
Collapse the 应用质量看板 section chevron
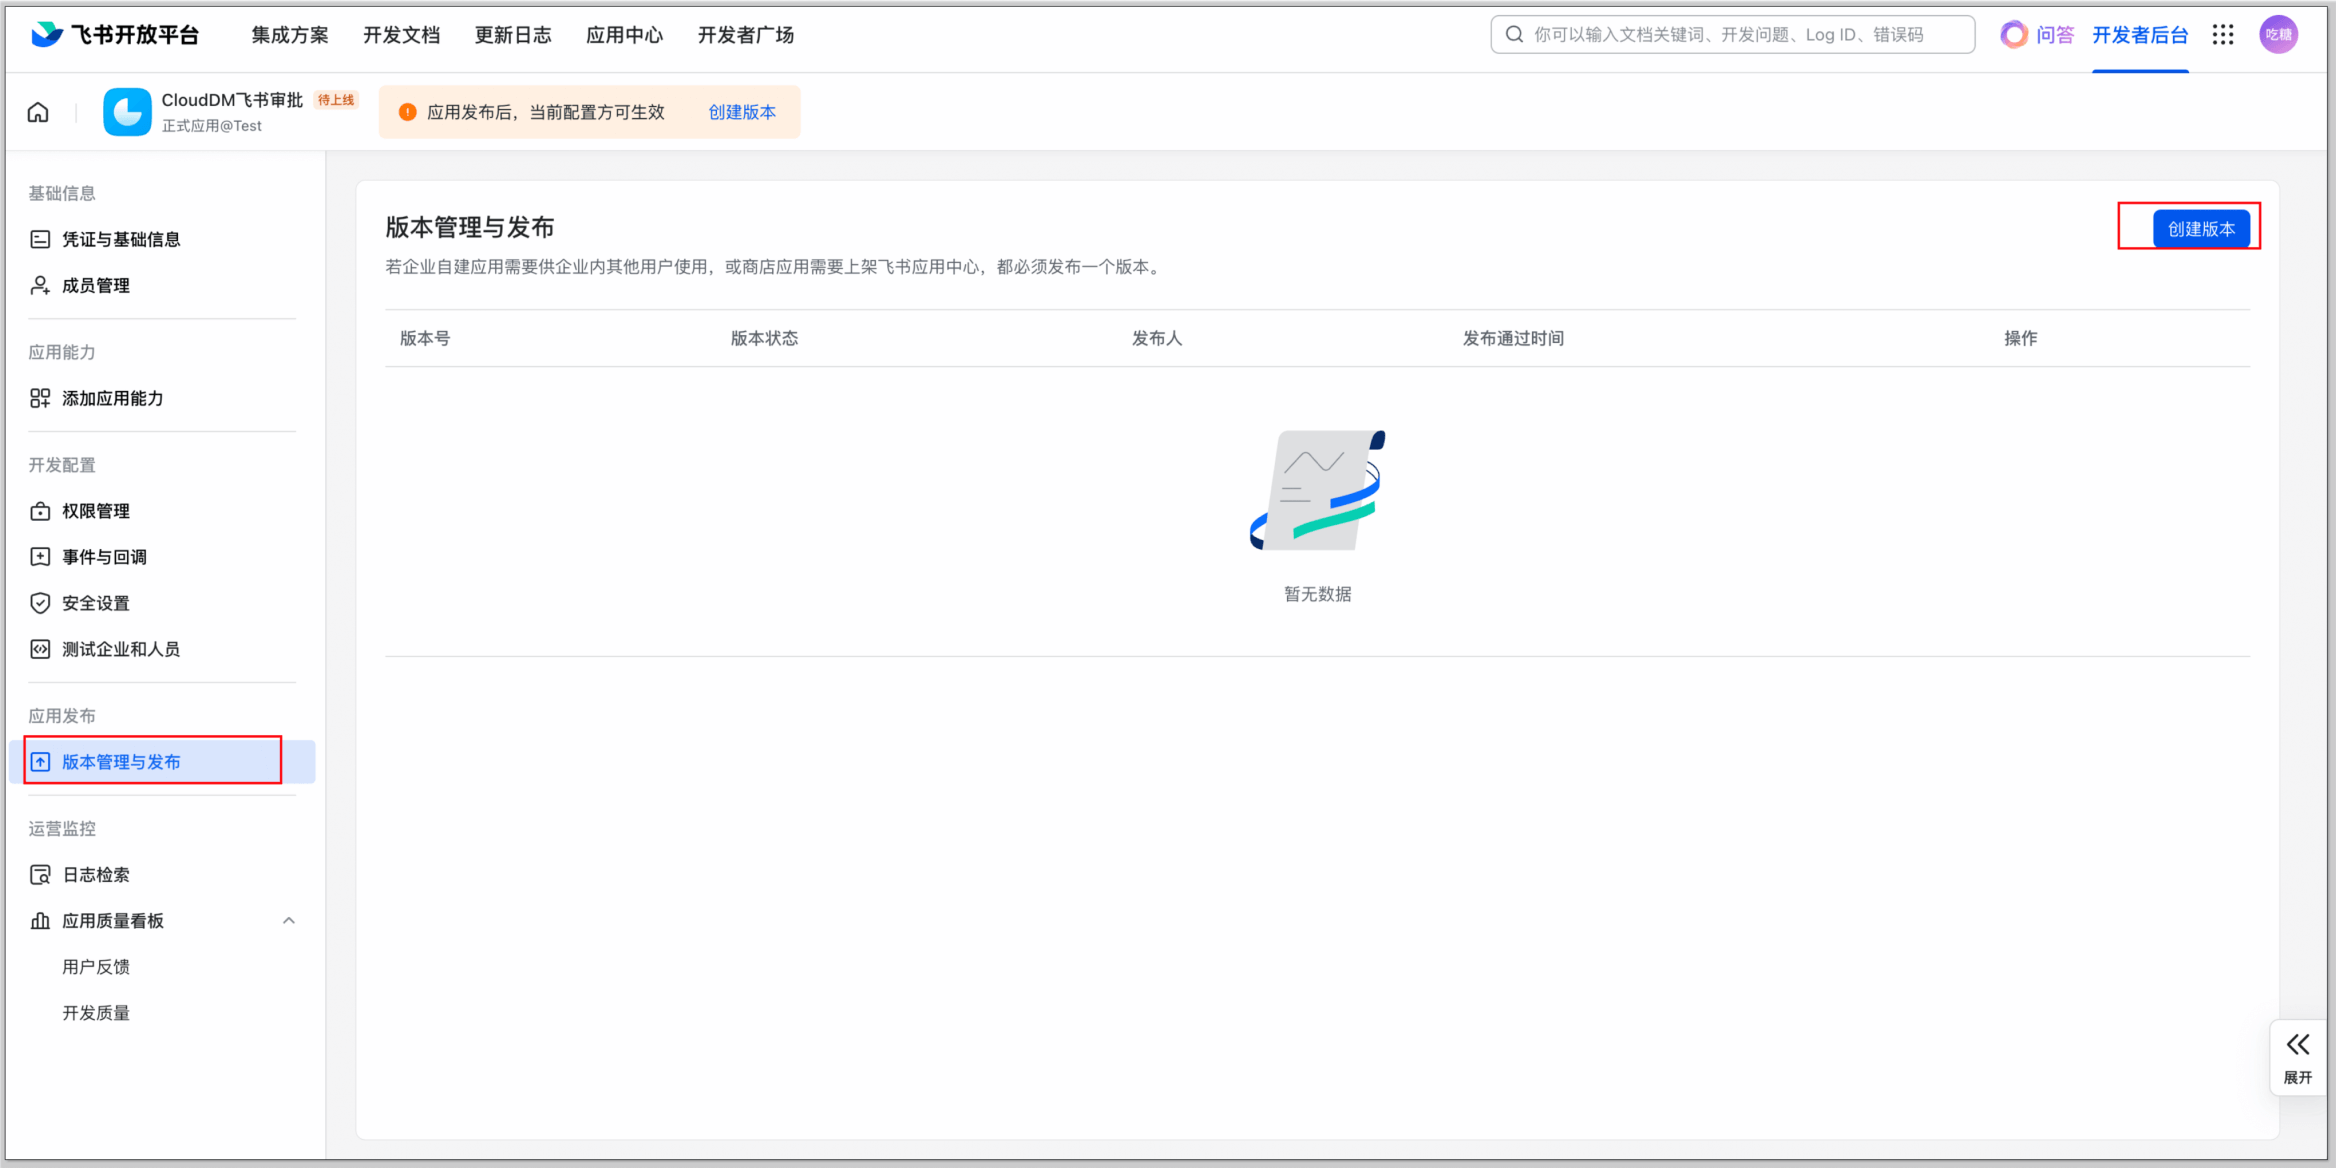tap(289, 920)
